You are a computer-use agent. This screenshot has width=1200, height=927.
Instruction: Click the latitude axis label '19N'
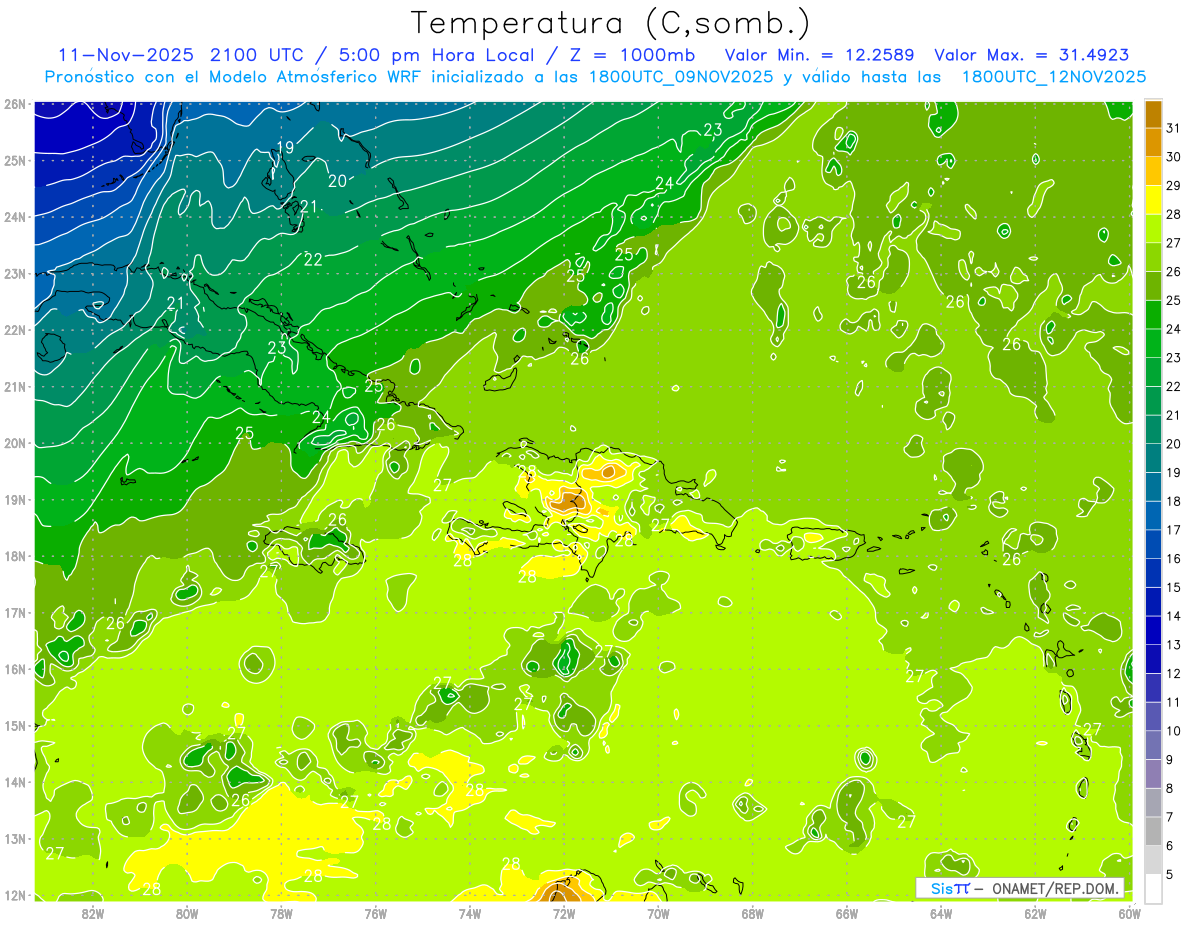(14, 499)
